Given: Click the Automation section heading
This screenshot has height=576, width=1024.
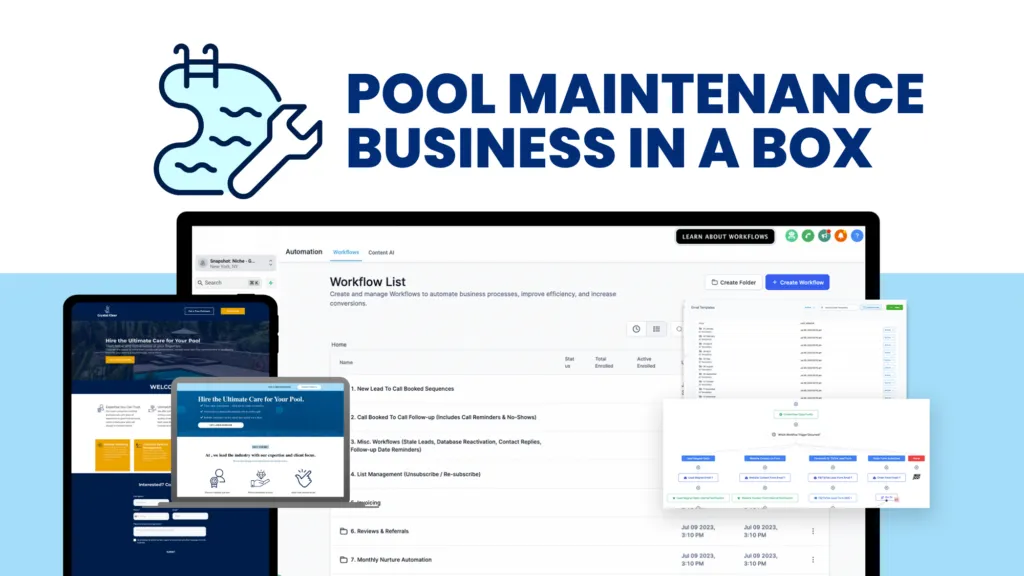Looking at the screenshot, I should [x=304, y=251].
